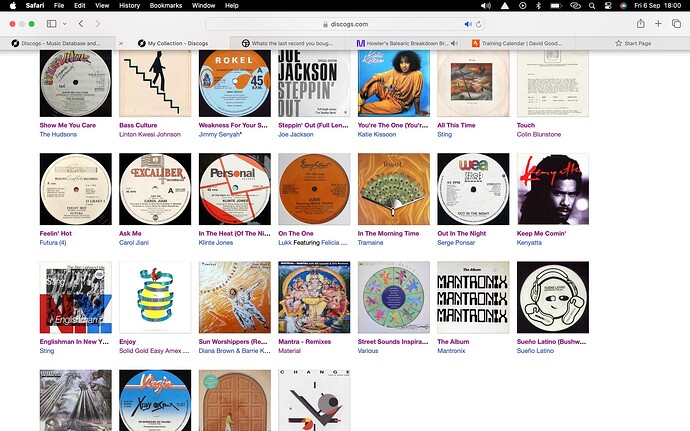Open the Safari menu
Screen dimensions: 690x431
click(x=35, y=6)
